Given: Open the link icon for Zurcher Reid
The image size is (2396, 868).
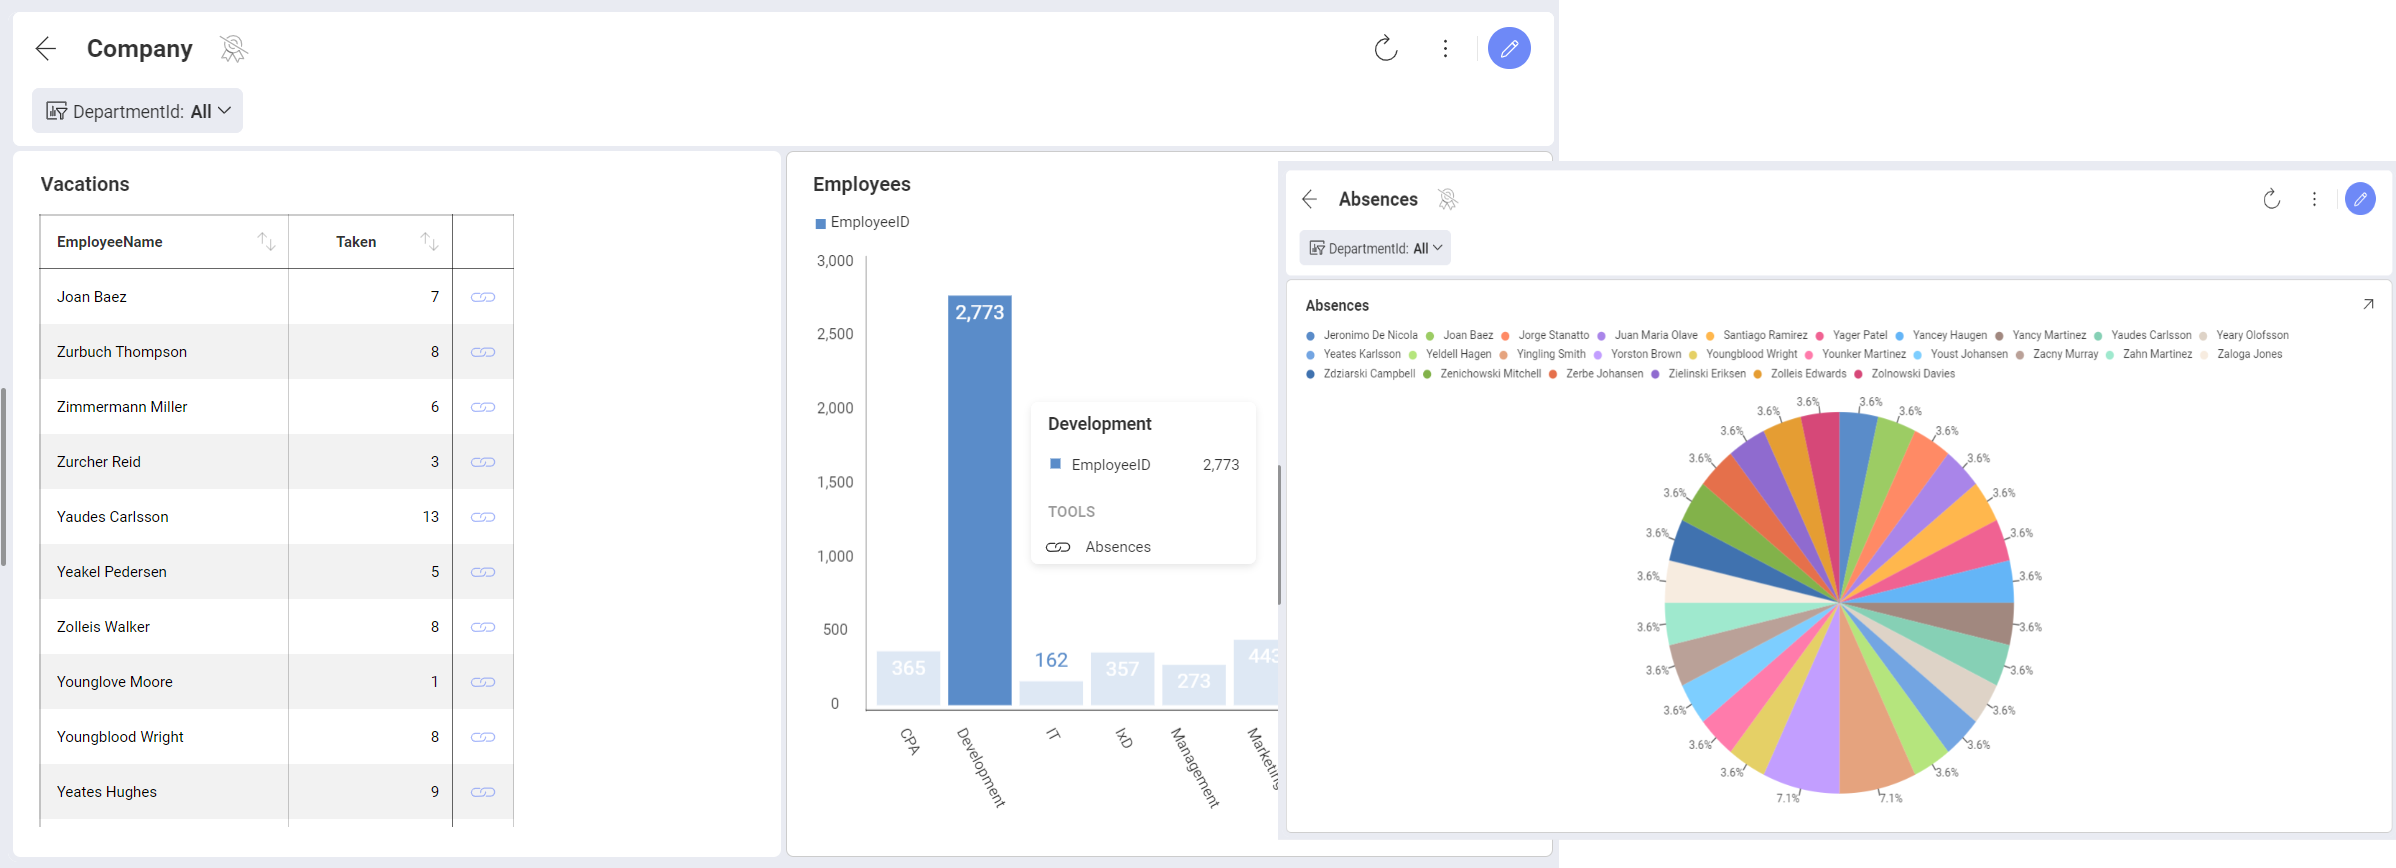Looking at the screenshot, I should [483, 462].
